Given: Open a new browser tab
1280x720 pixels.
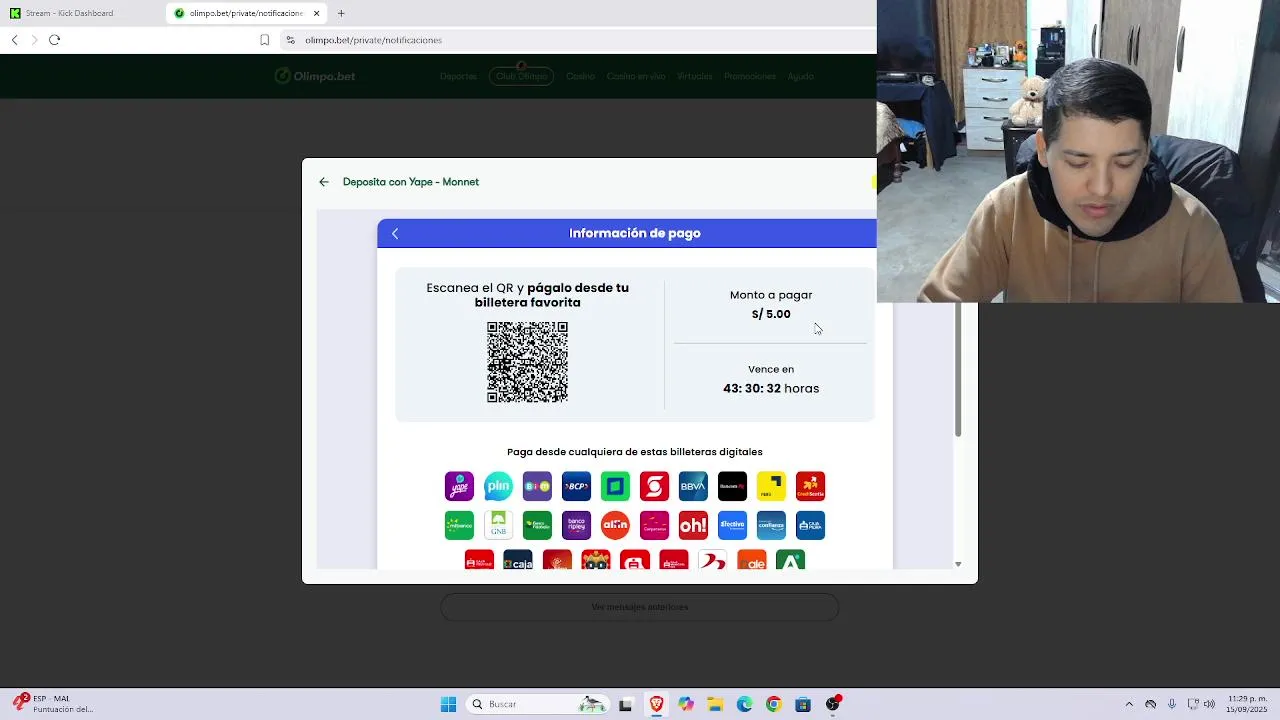Looking at the screenshot, I should tap(341, 13).
